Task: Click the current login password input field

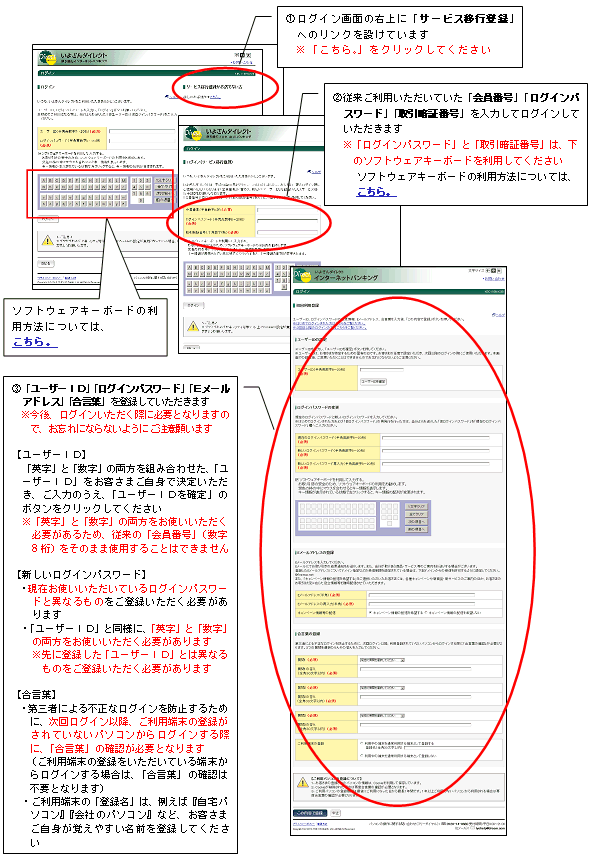Action: (435, 438)
